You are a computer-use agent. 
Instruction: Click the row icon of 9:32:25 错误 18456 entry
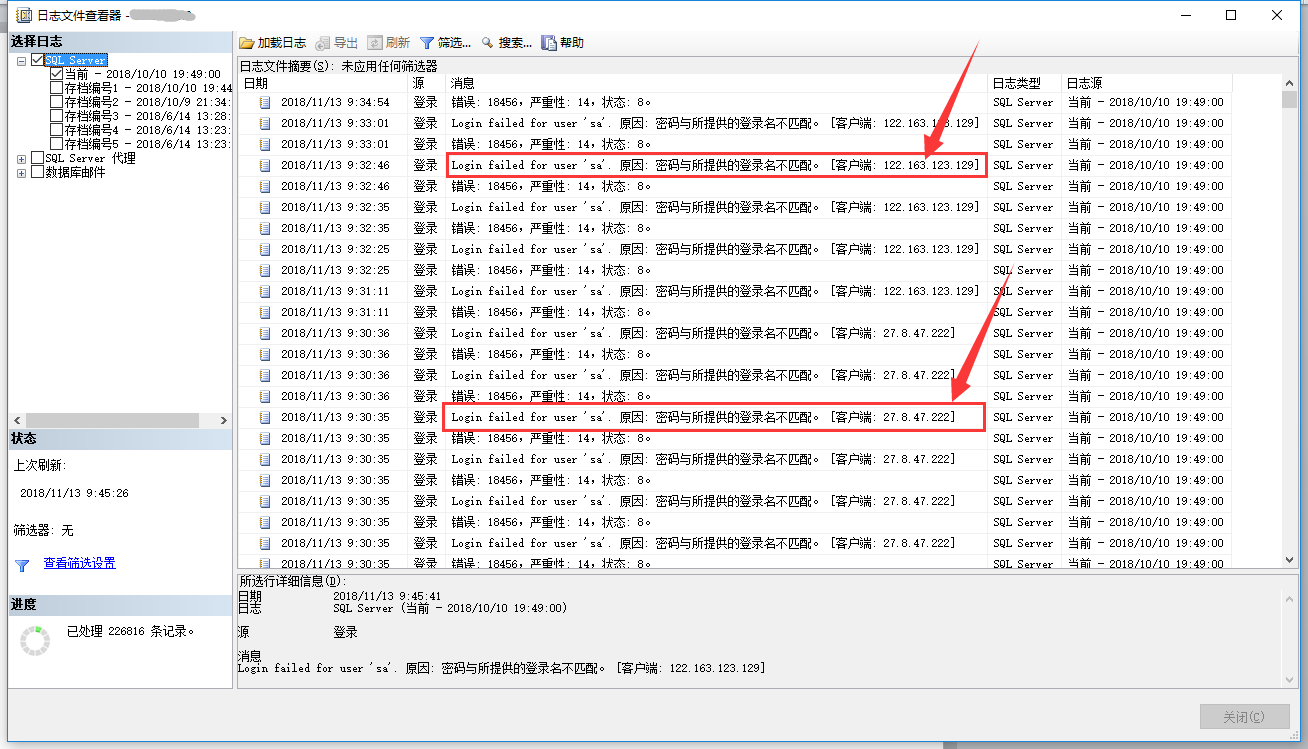pos(265,270)
